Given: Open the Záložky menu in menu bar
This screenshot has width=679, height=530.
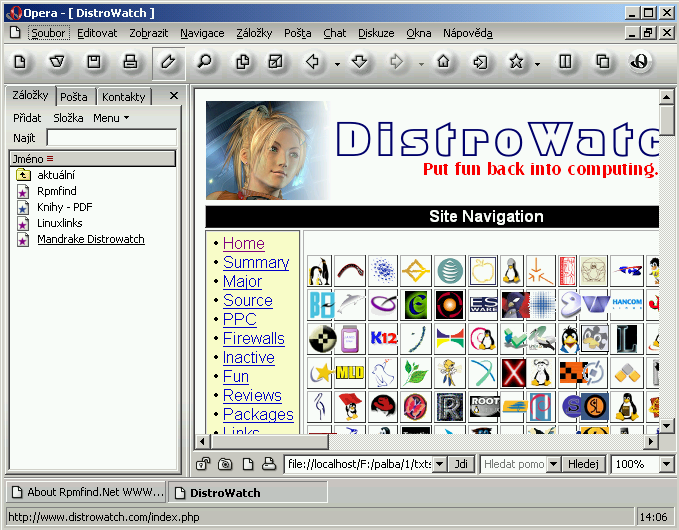Looking at the screenshot, I should (254, 33).
